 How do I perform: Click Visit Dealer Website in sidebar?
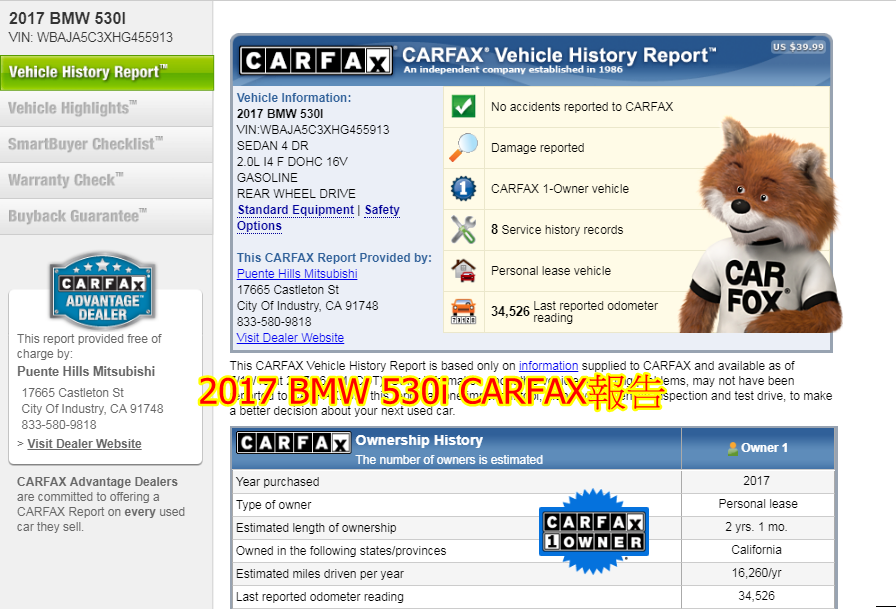pos(85,444)
